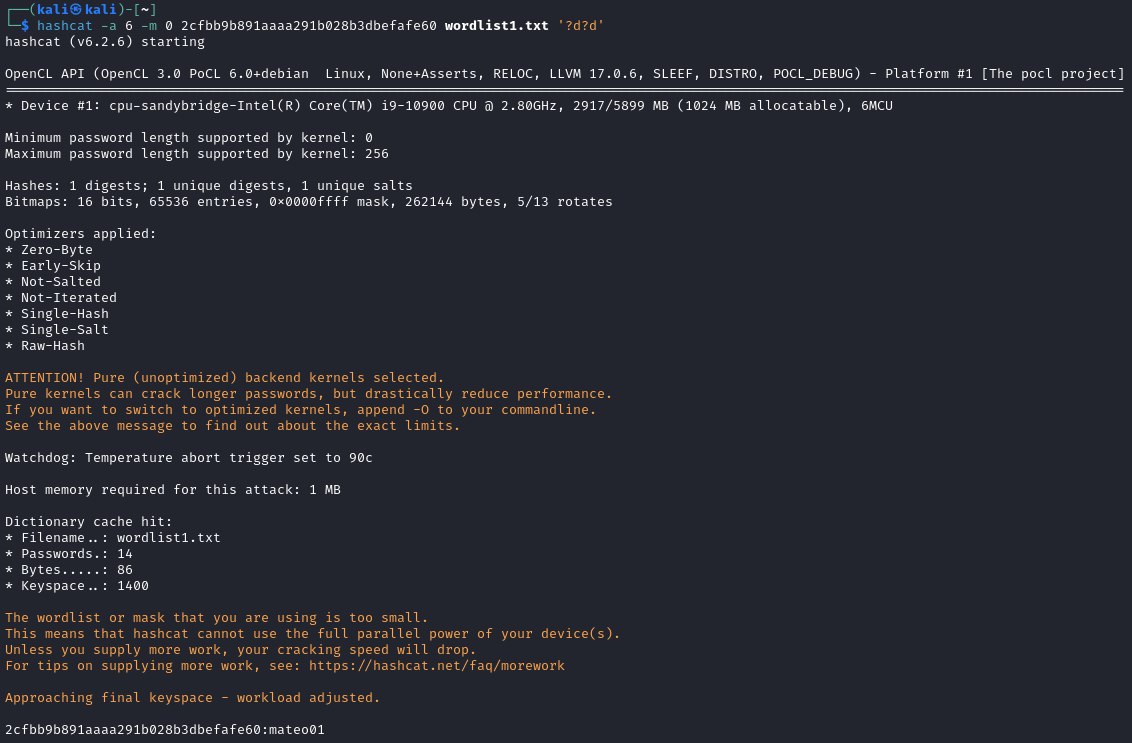This screenshot has width=1132, height=743.
Task: Click the Device #1 CPU info line
Action: [x=448, y=106]
